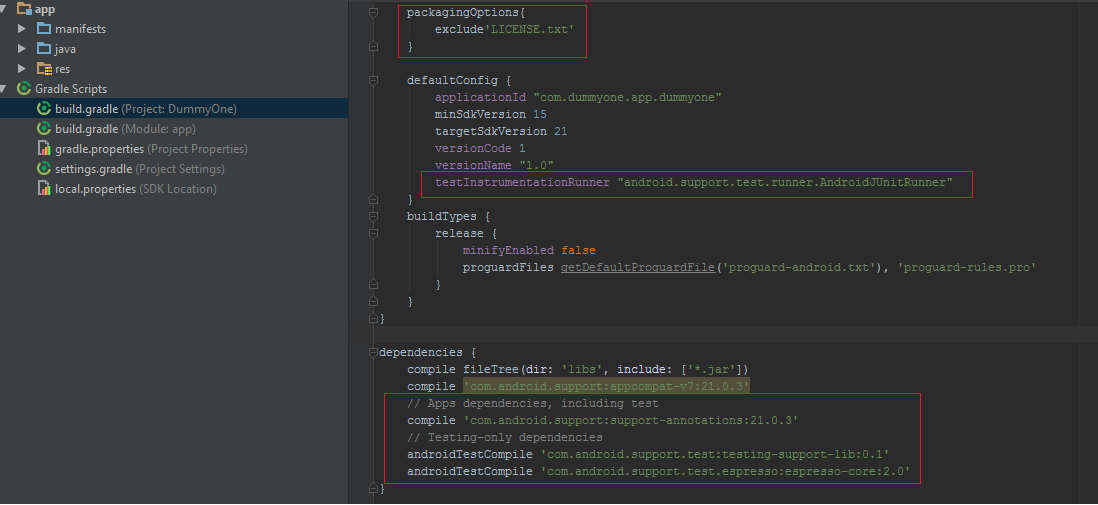This screenshot has height=505, width=1098.
Task: Place cursor on exclude'LICENSE.txt' line
Action: coord(504,30)
